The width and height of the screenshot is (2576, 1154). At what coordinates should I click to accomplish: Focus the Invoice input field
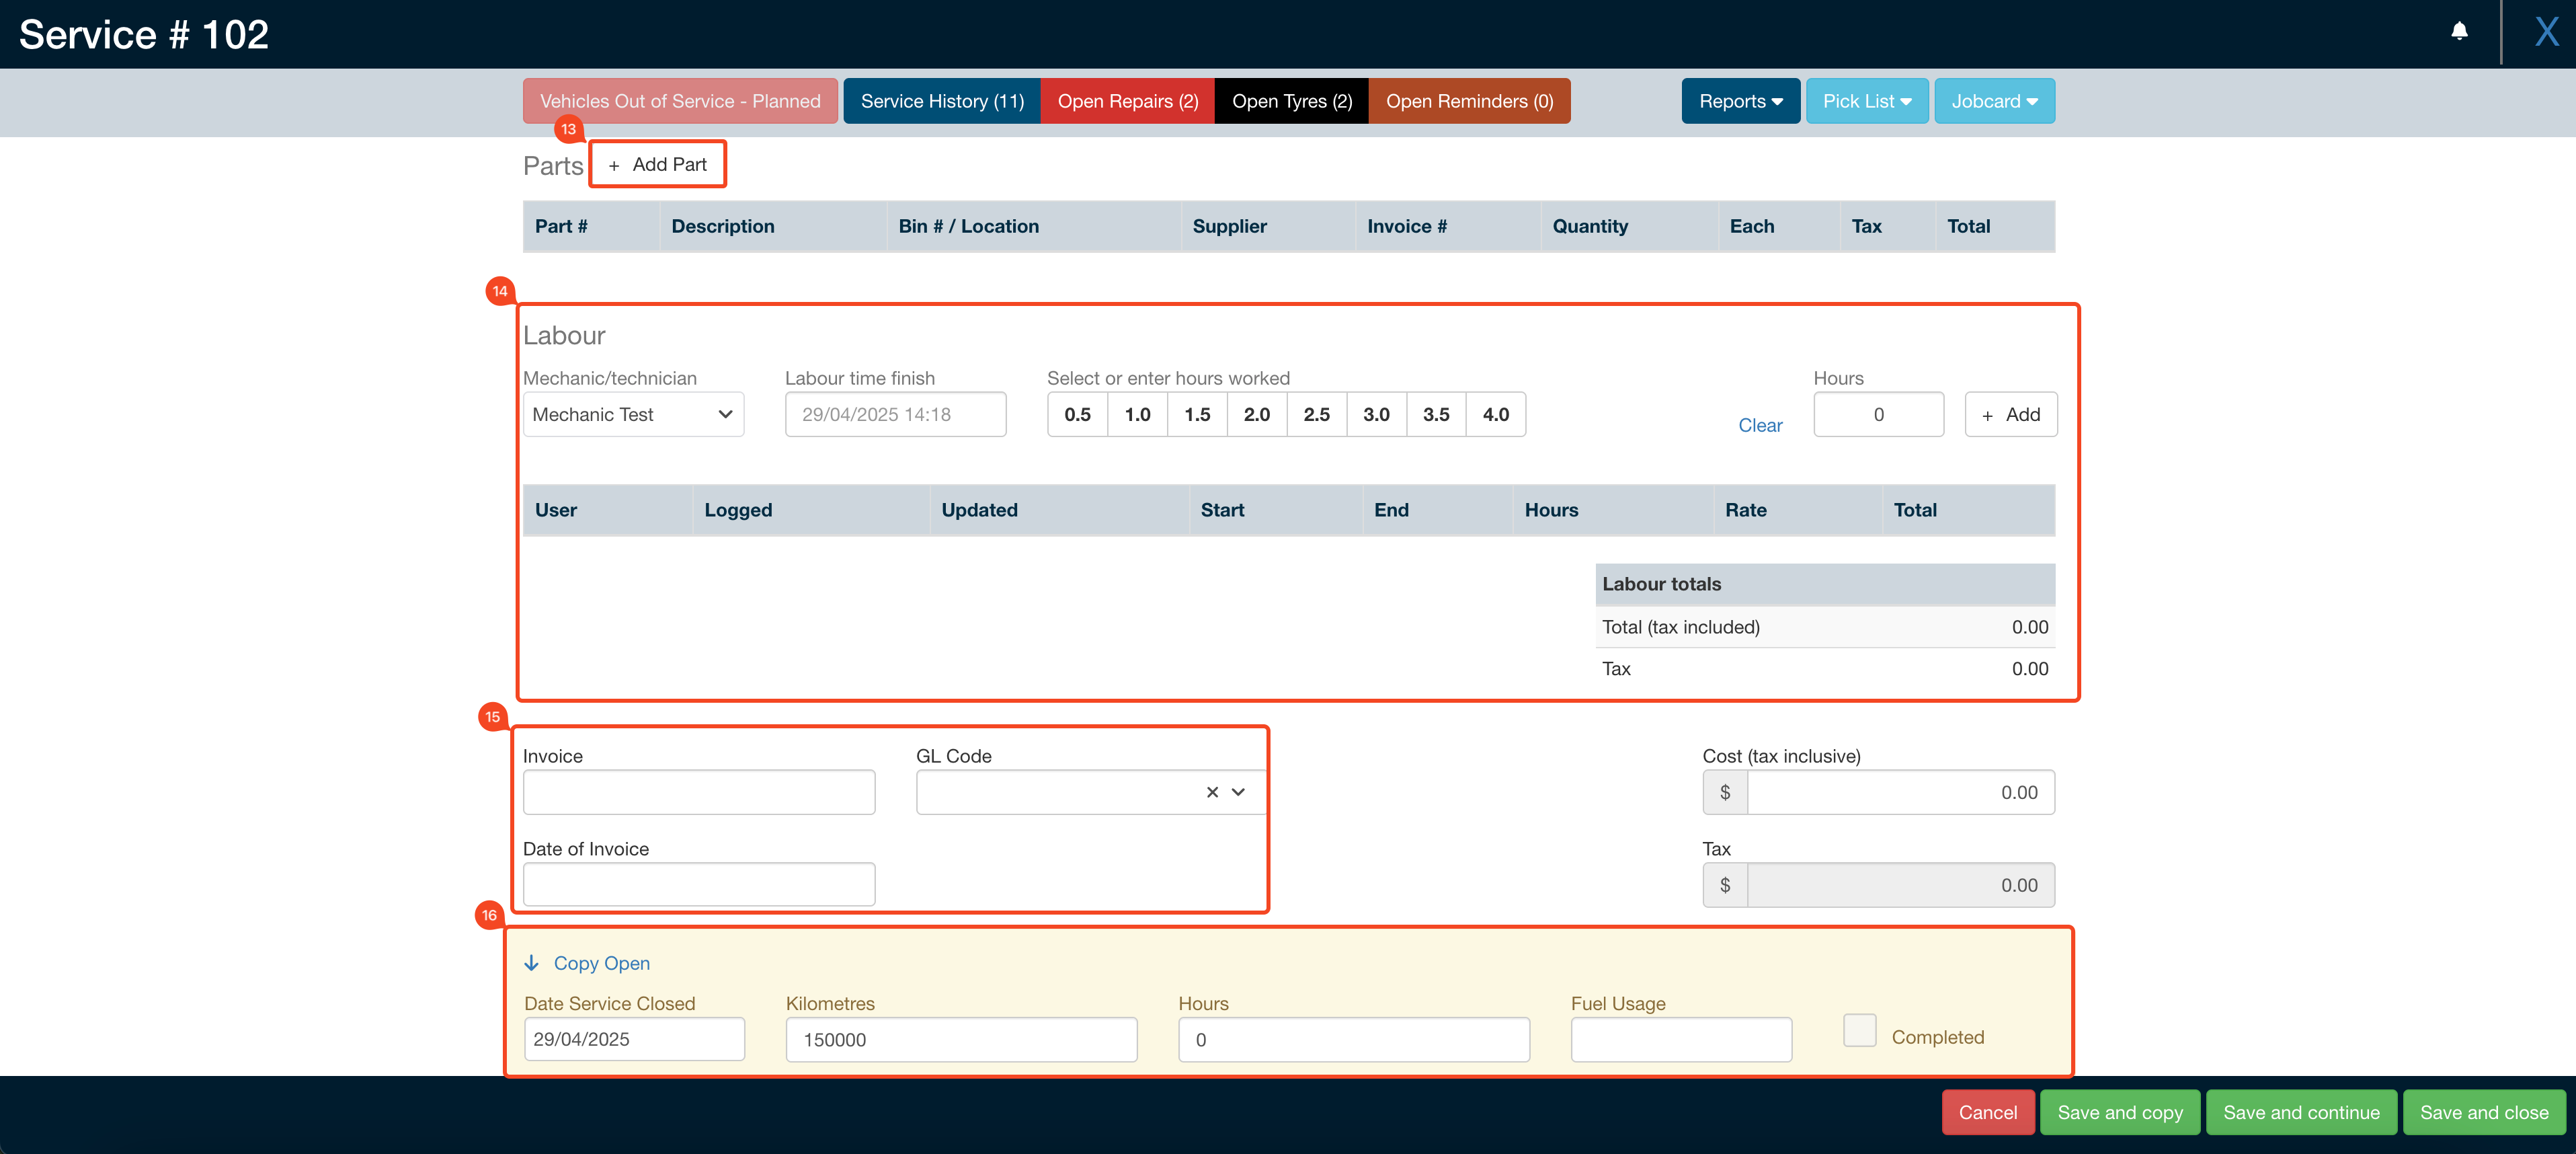(698, 792)
